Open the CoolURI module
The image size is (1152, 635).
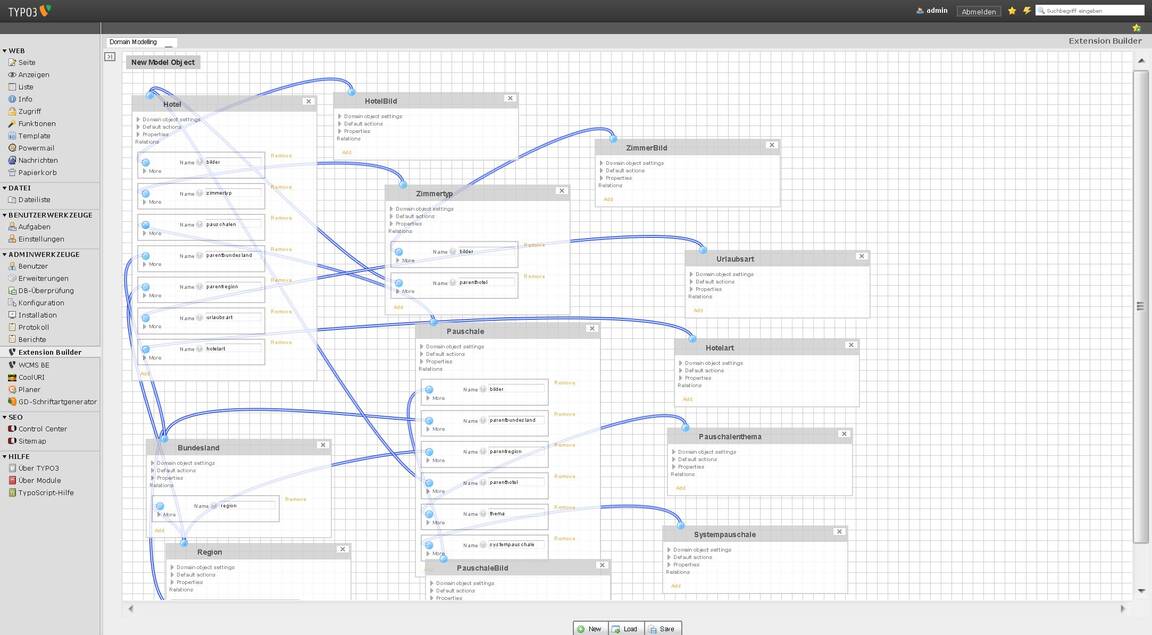click(x=34, y=378)
